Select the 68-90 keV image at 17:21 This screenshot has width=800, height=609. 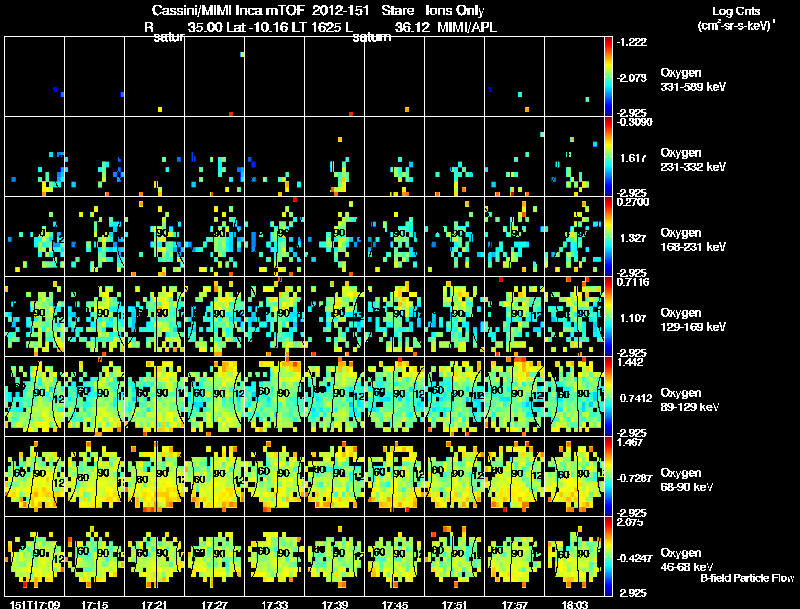tap(155, 476)
